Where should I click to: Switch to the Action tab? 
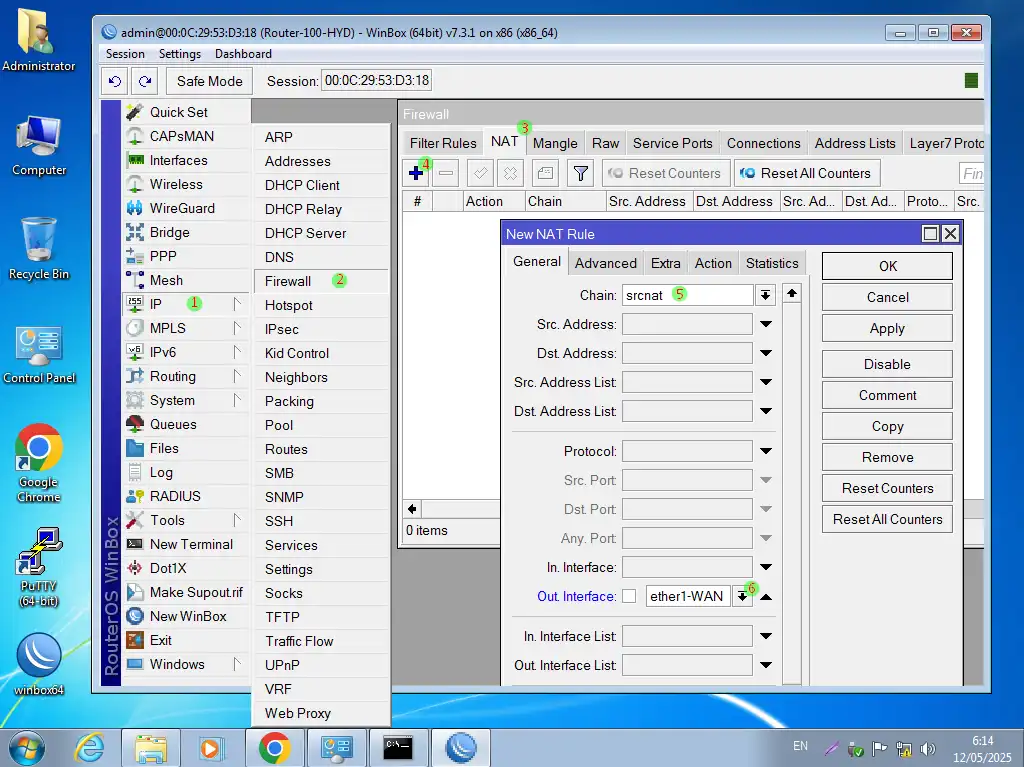[713, 263]
